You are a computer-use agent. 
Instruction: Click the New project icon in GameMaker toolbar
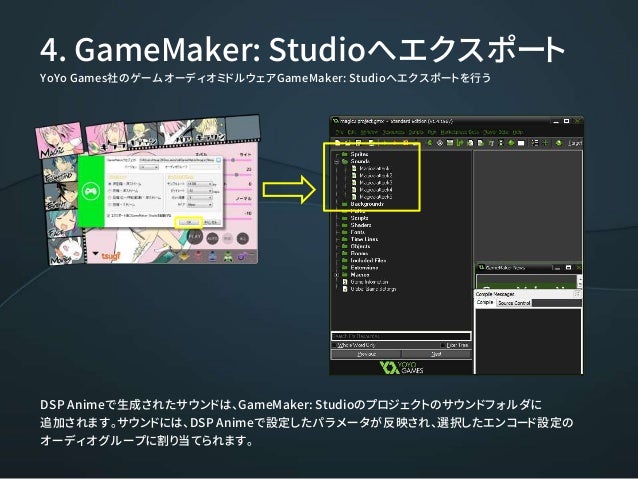tap(337, 143)
